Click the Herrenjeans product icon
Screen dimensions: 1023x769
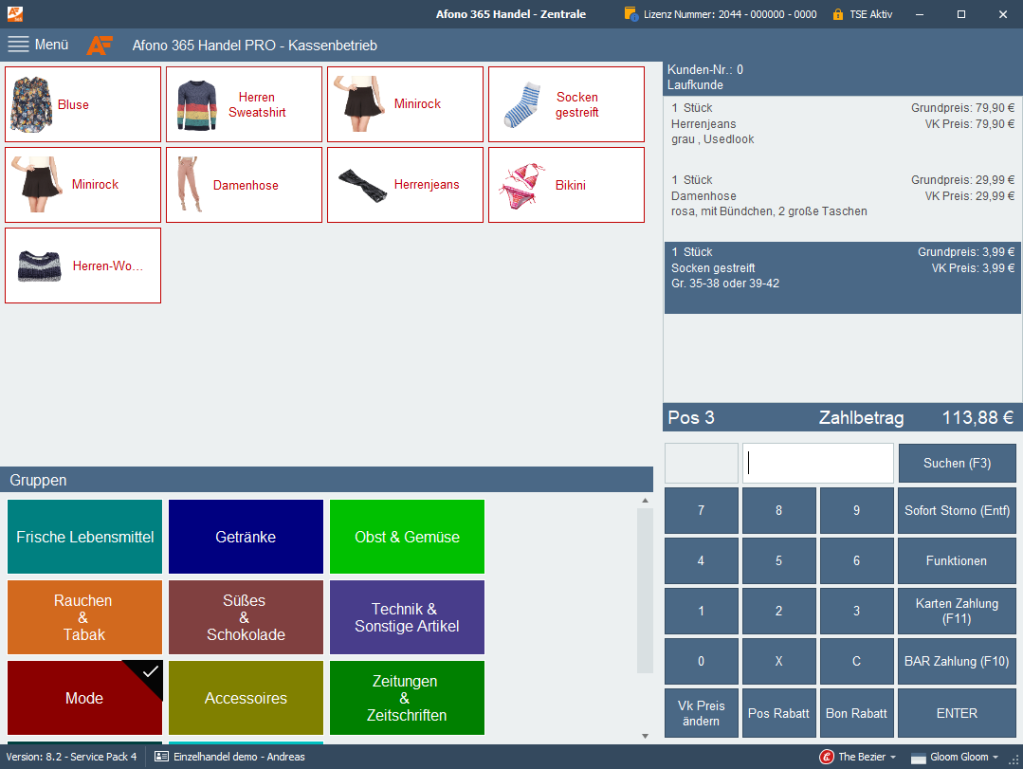(x=360, y=186)
